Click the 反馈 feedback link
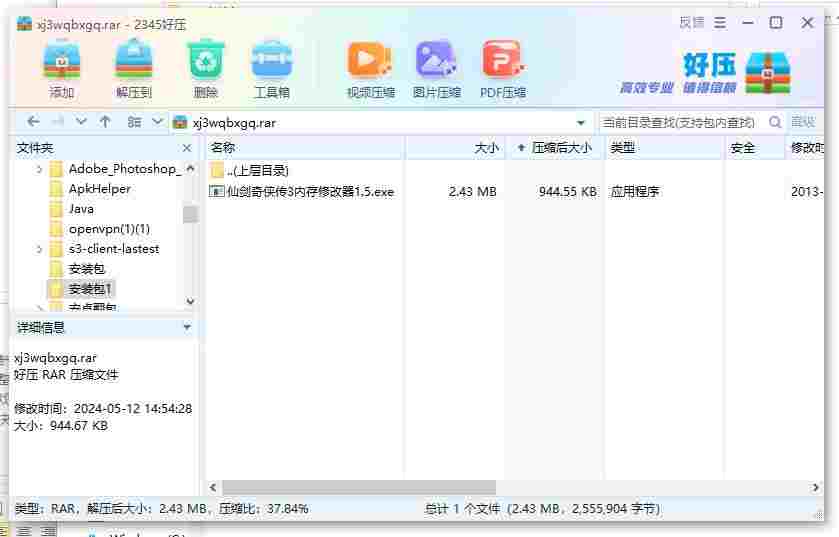The width and height of the screenshot is (839, 537). pos(692,22)
